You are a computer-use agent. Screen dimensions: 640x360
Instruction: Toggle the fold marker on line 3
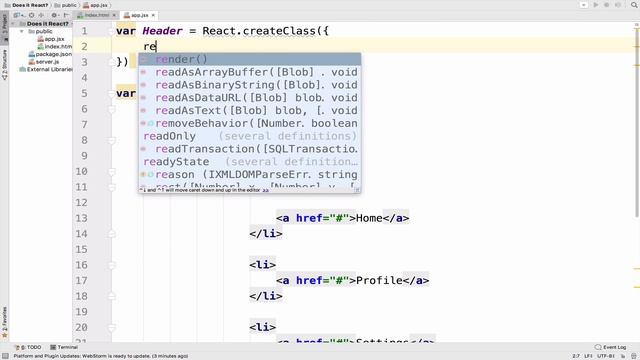[111, 62]
